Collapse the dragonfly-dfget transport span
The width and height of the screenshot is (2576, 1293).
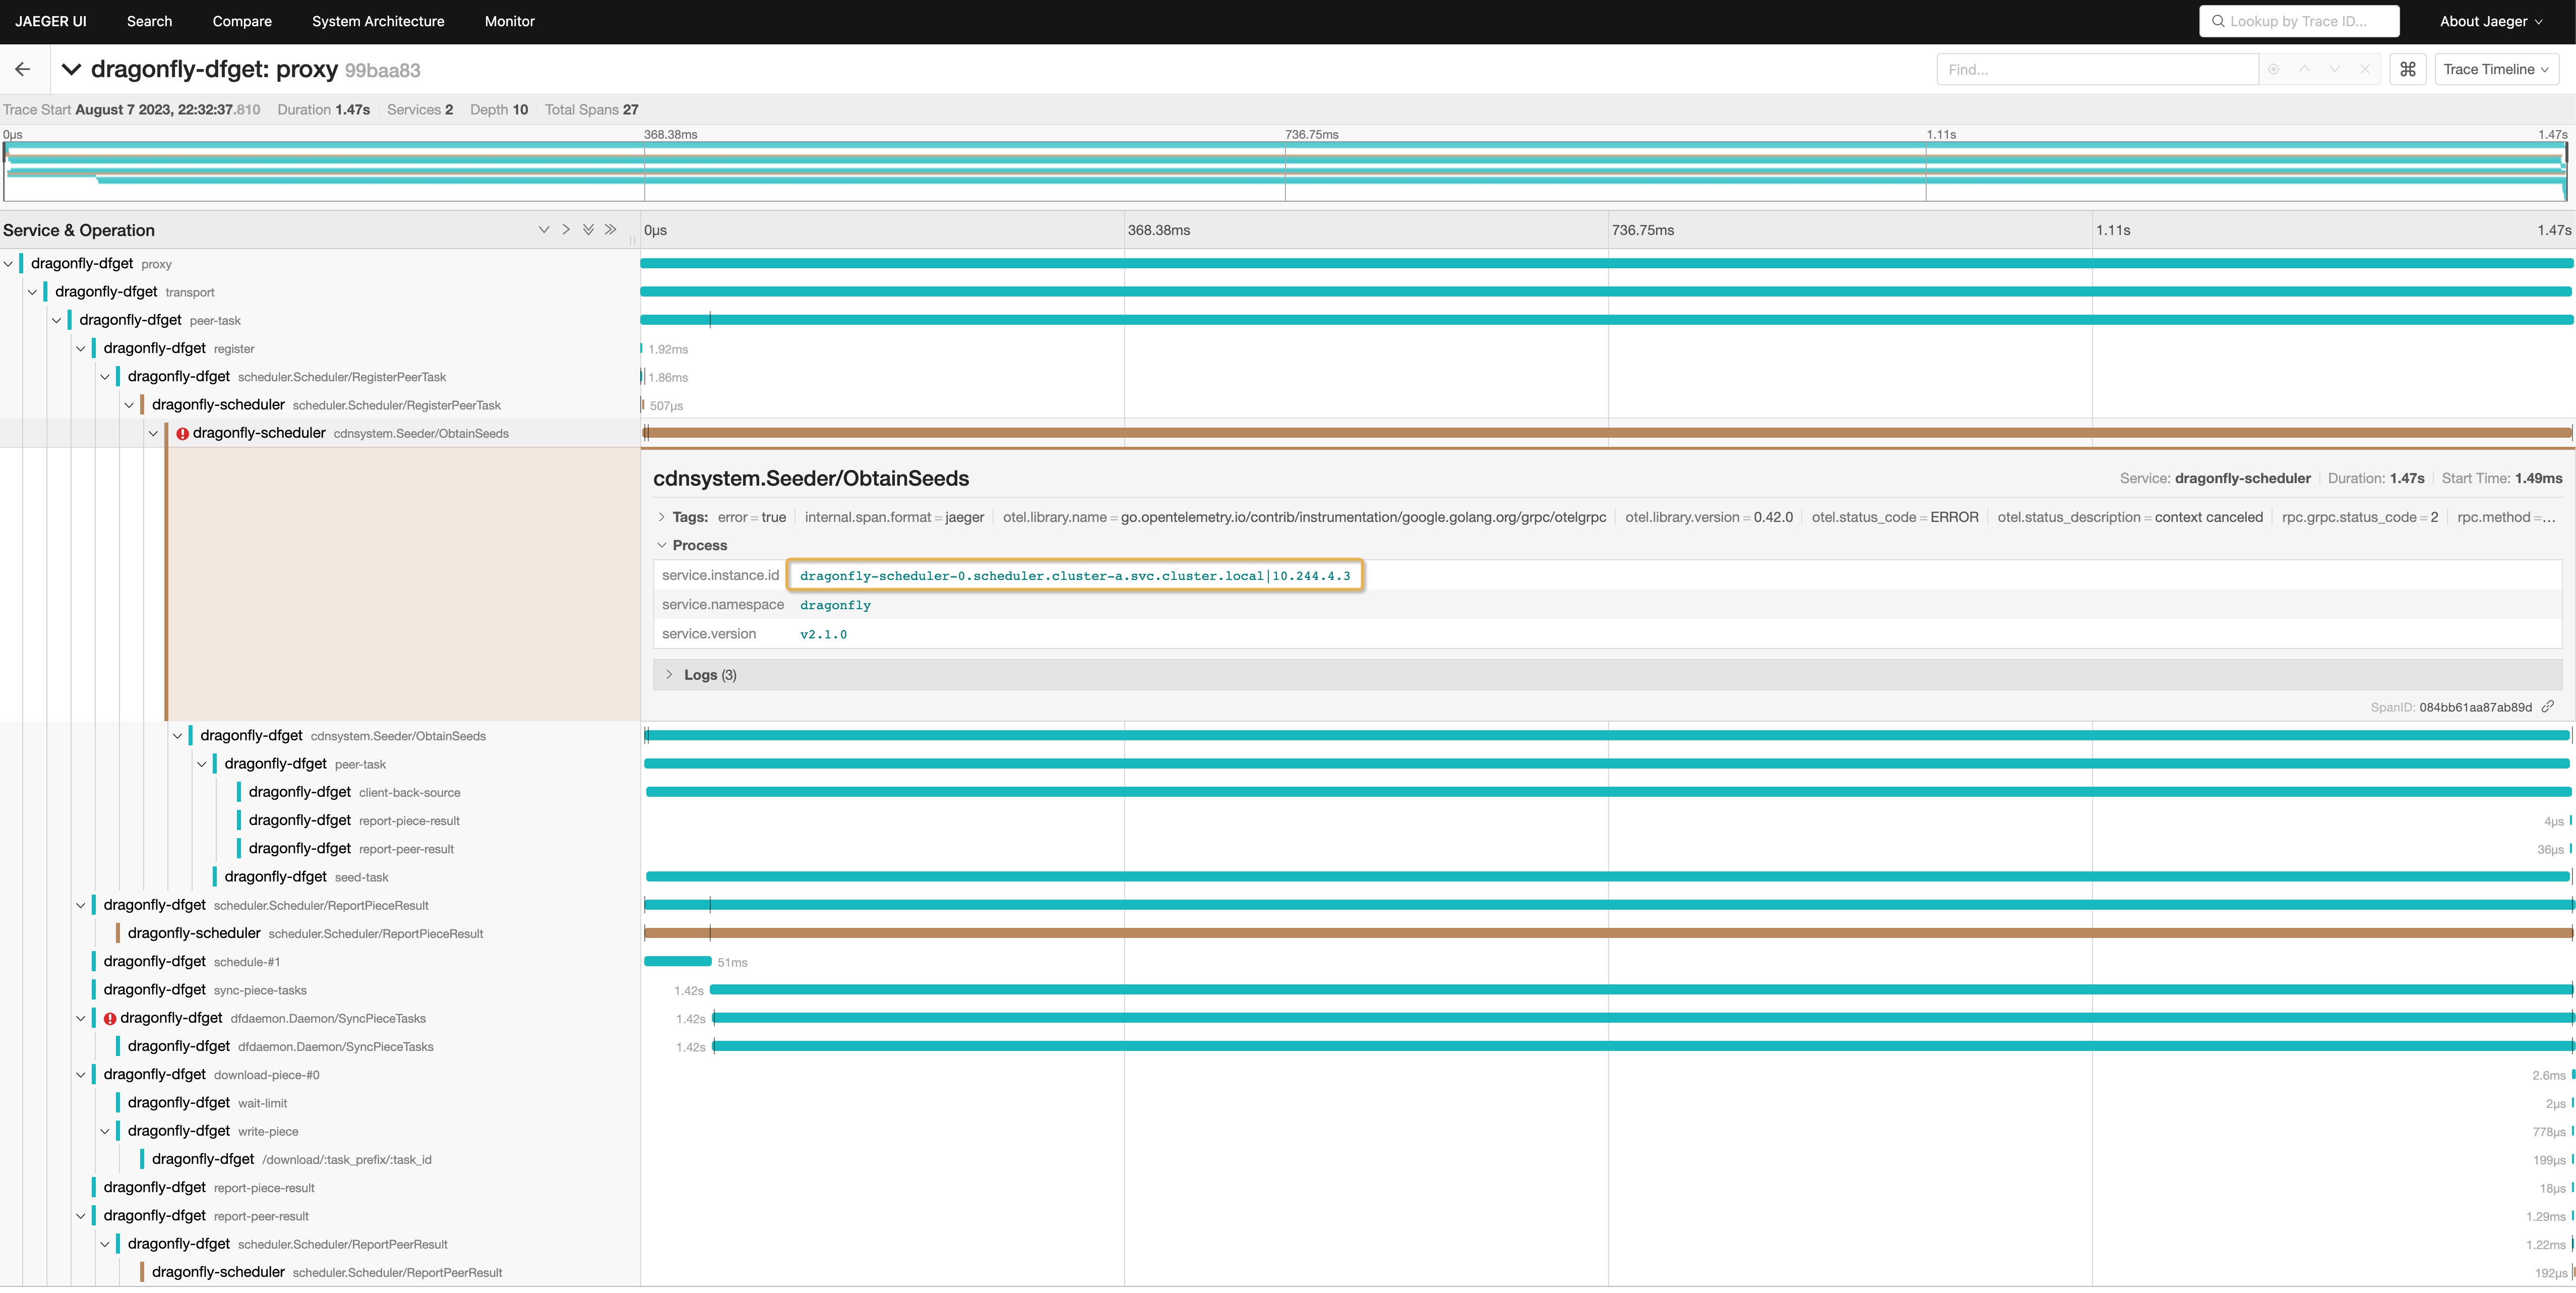32,292
